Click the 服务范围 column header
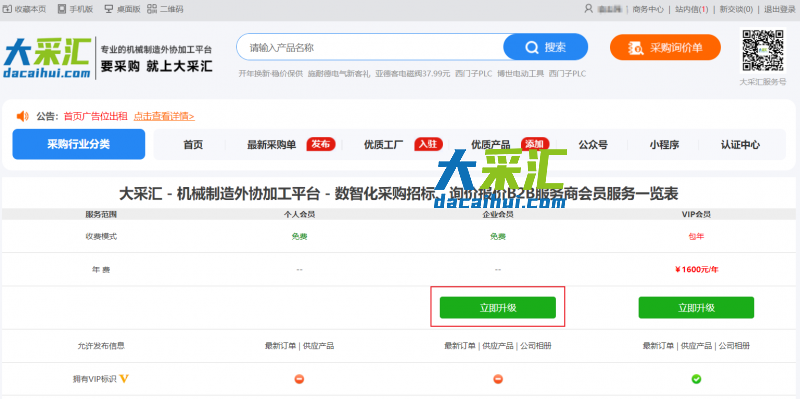 pos(101,214)
